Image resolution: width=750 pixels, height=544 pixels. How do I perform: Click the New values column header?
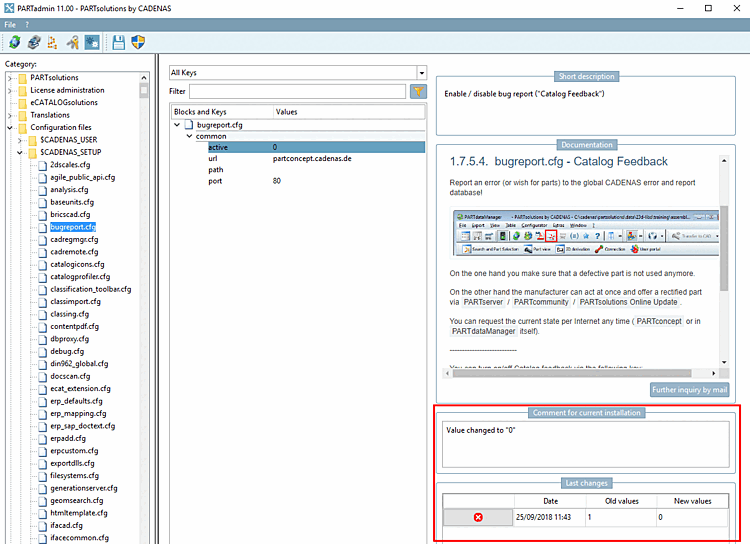pos(693,501)
